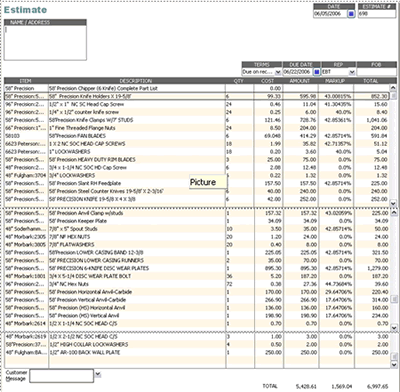The image size is (400, 392).
Task: Click the Customer Message text box
Action: 62,376
